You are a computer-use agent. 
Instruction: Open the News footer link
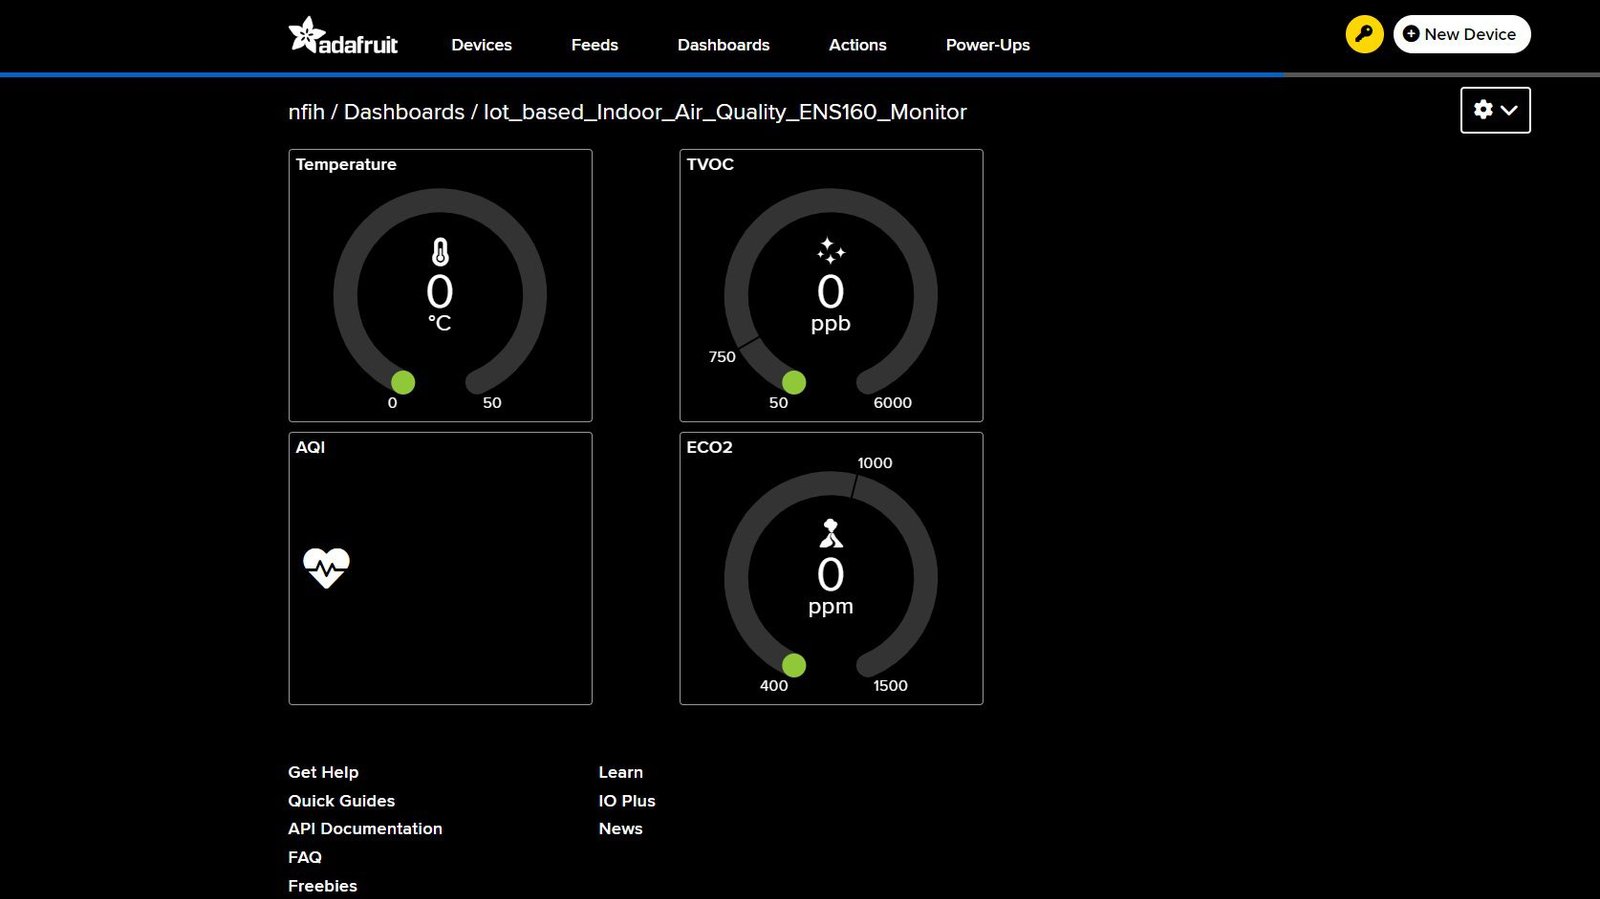pos(620,829)
